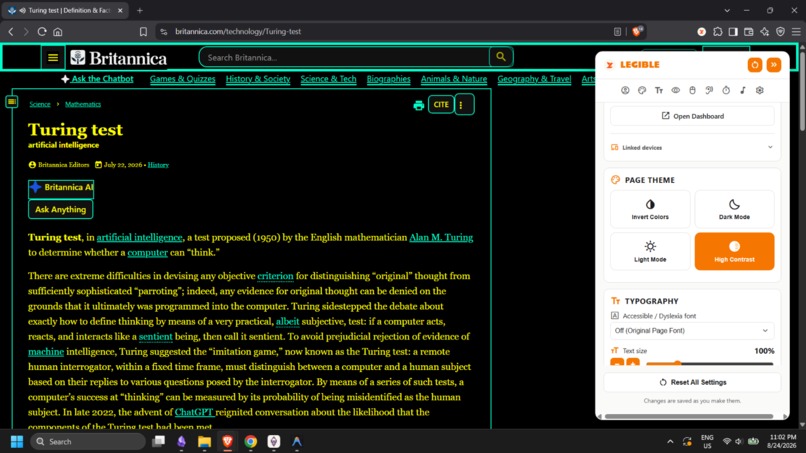
Task: Go to browser home page icon
Action: coord(58,32)
